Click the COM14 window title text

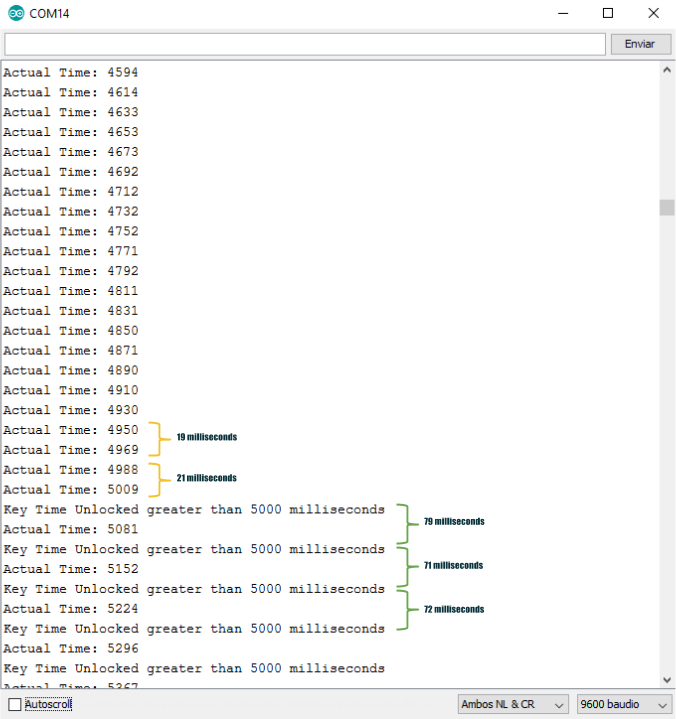click(x=49, y=14)
